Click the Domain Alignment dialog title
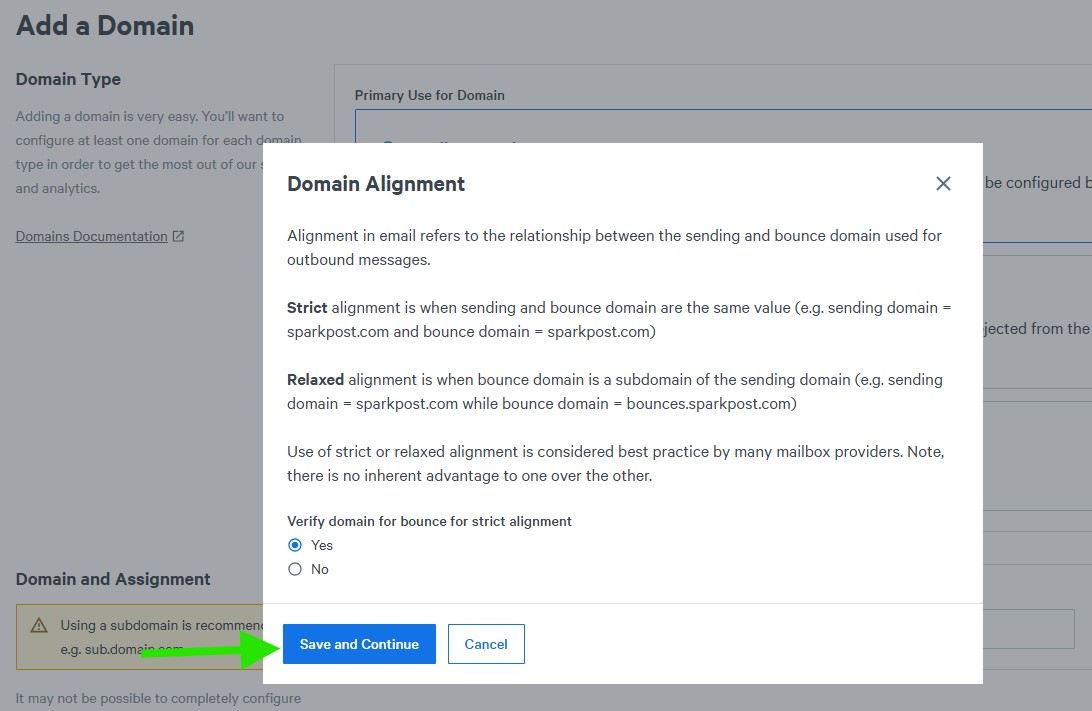This screenshot has height=711, width=1092. coord(376,184)
